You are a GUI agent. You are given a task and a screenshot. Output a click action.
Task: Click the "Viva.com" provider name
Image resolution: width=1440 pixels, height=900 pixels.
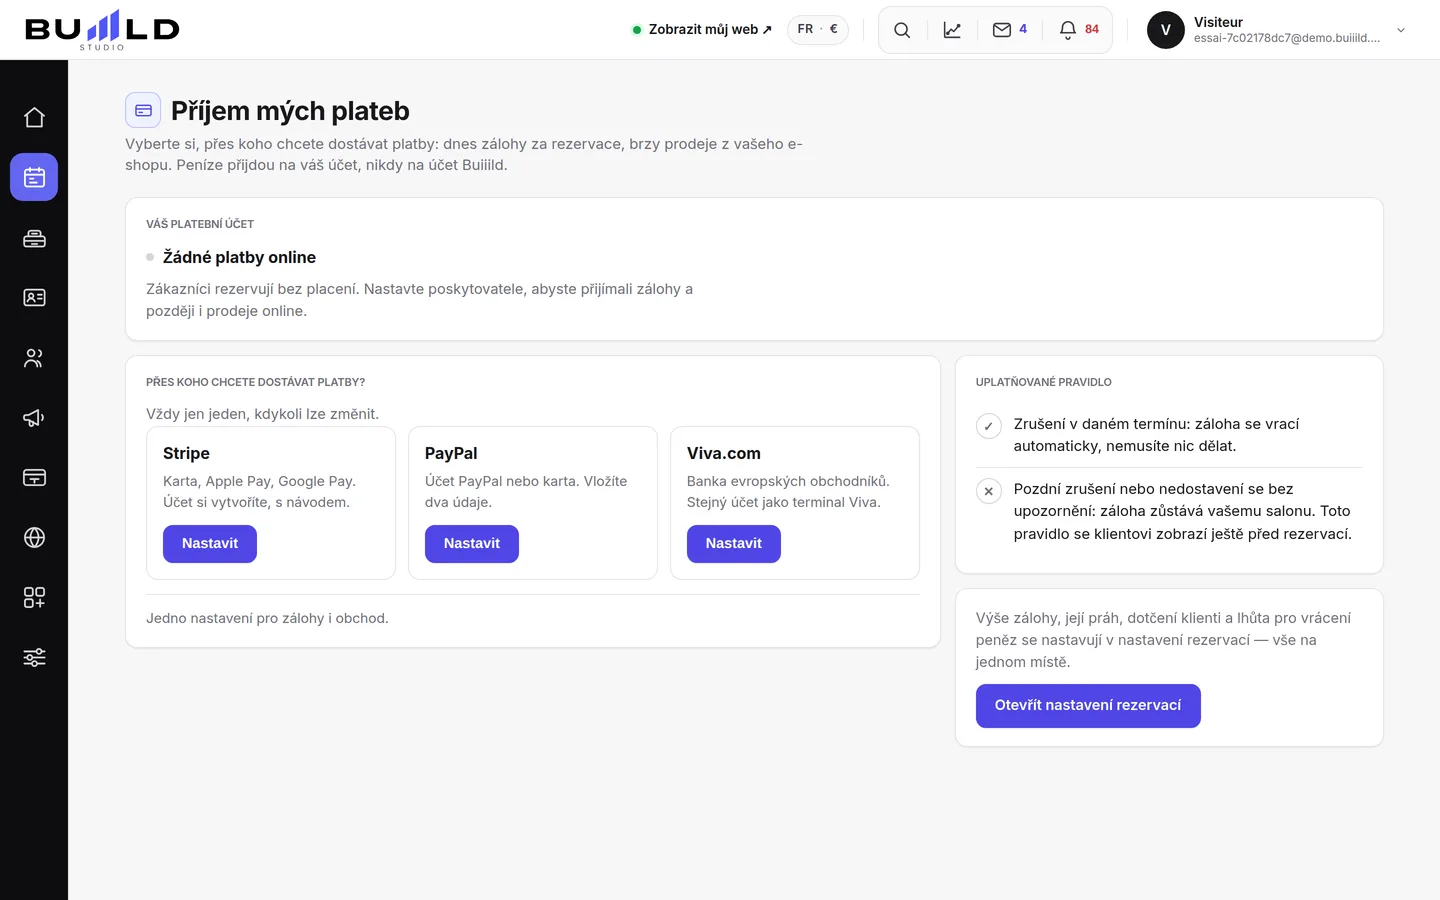(724, 453)
